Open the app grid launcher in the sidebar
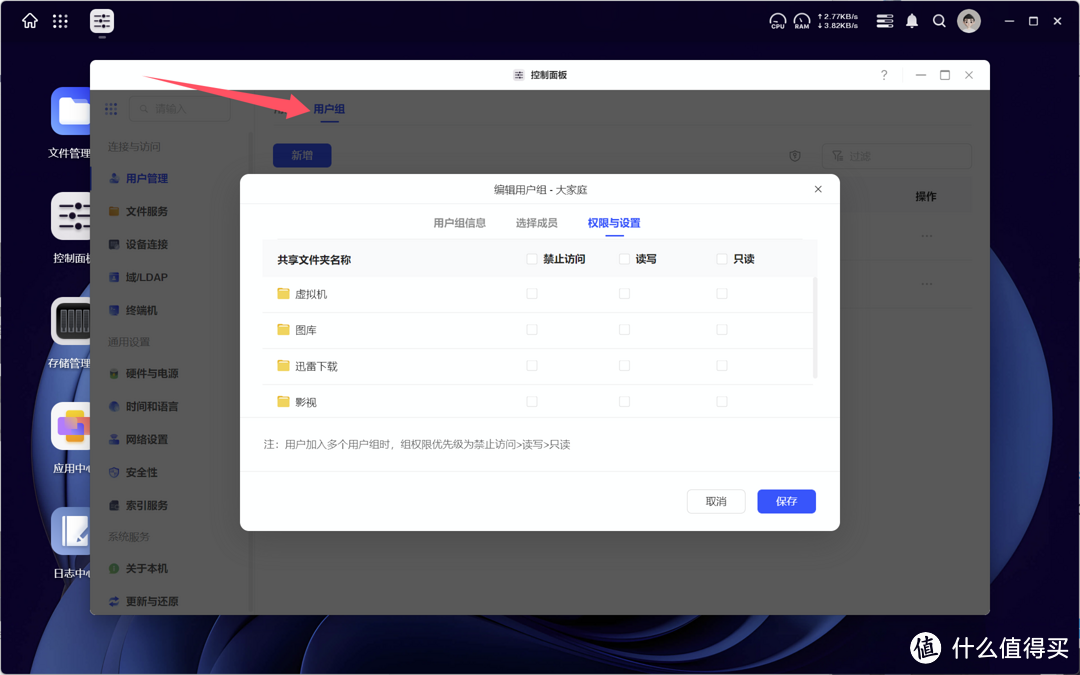Screen dimensions: 1080x675 tap(111, 108)
